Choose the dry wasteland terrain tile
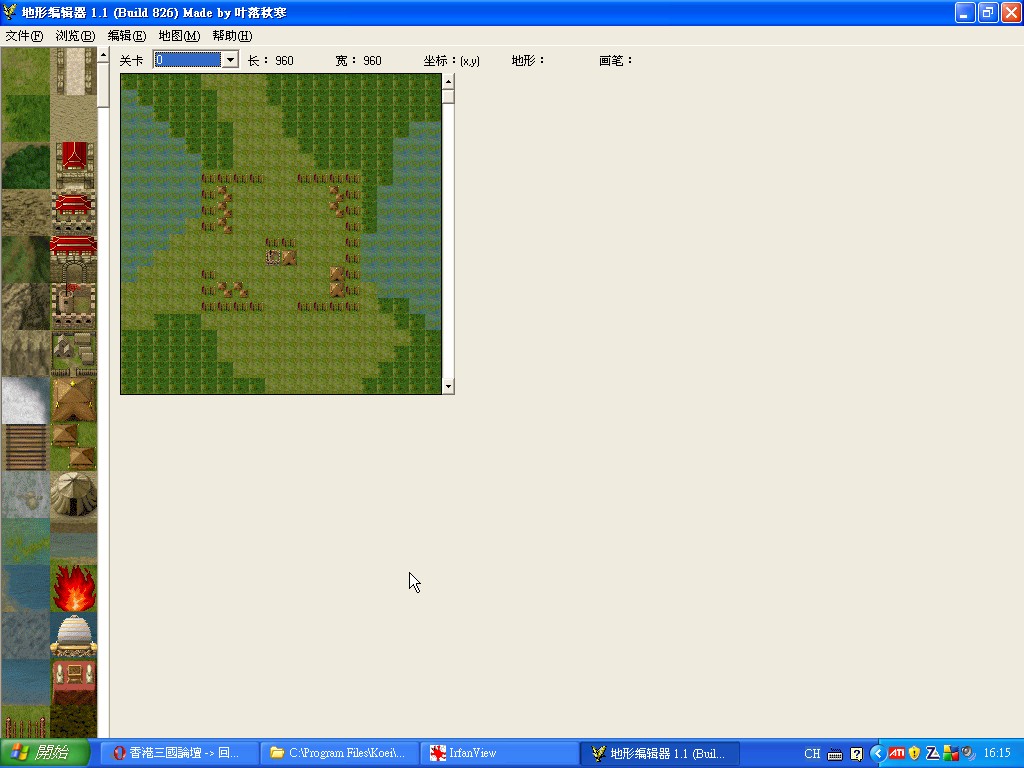 (x=25, y=212)
